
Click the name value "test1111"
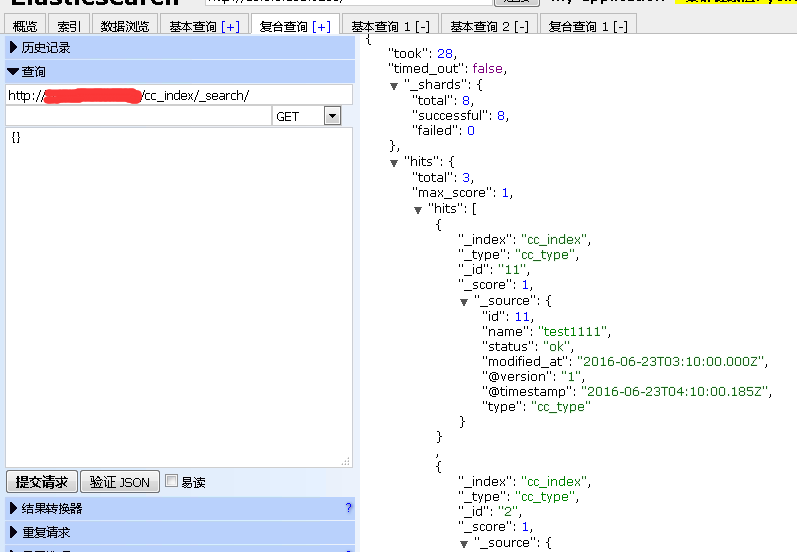pyautogui.click(x=573, y=331)
